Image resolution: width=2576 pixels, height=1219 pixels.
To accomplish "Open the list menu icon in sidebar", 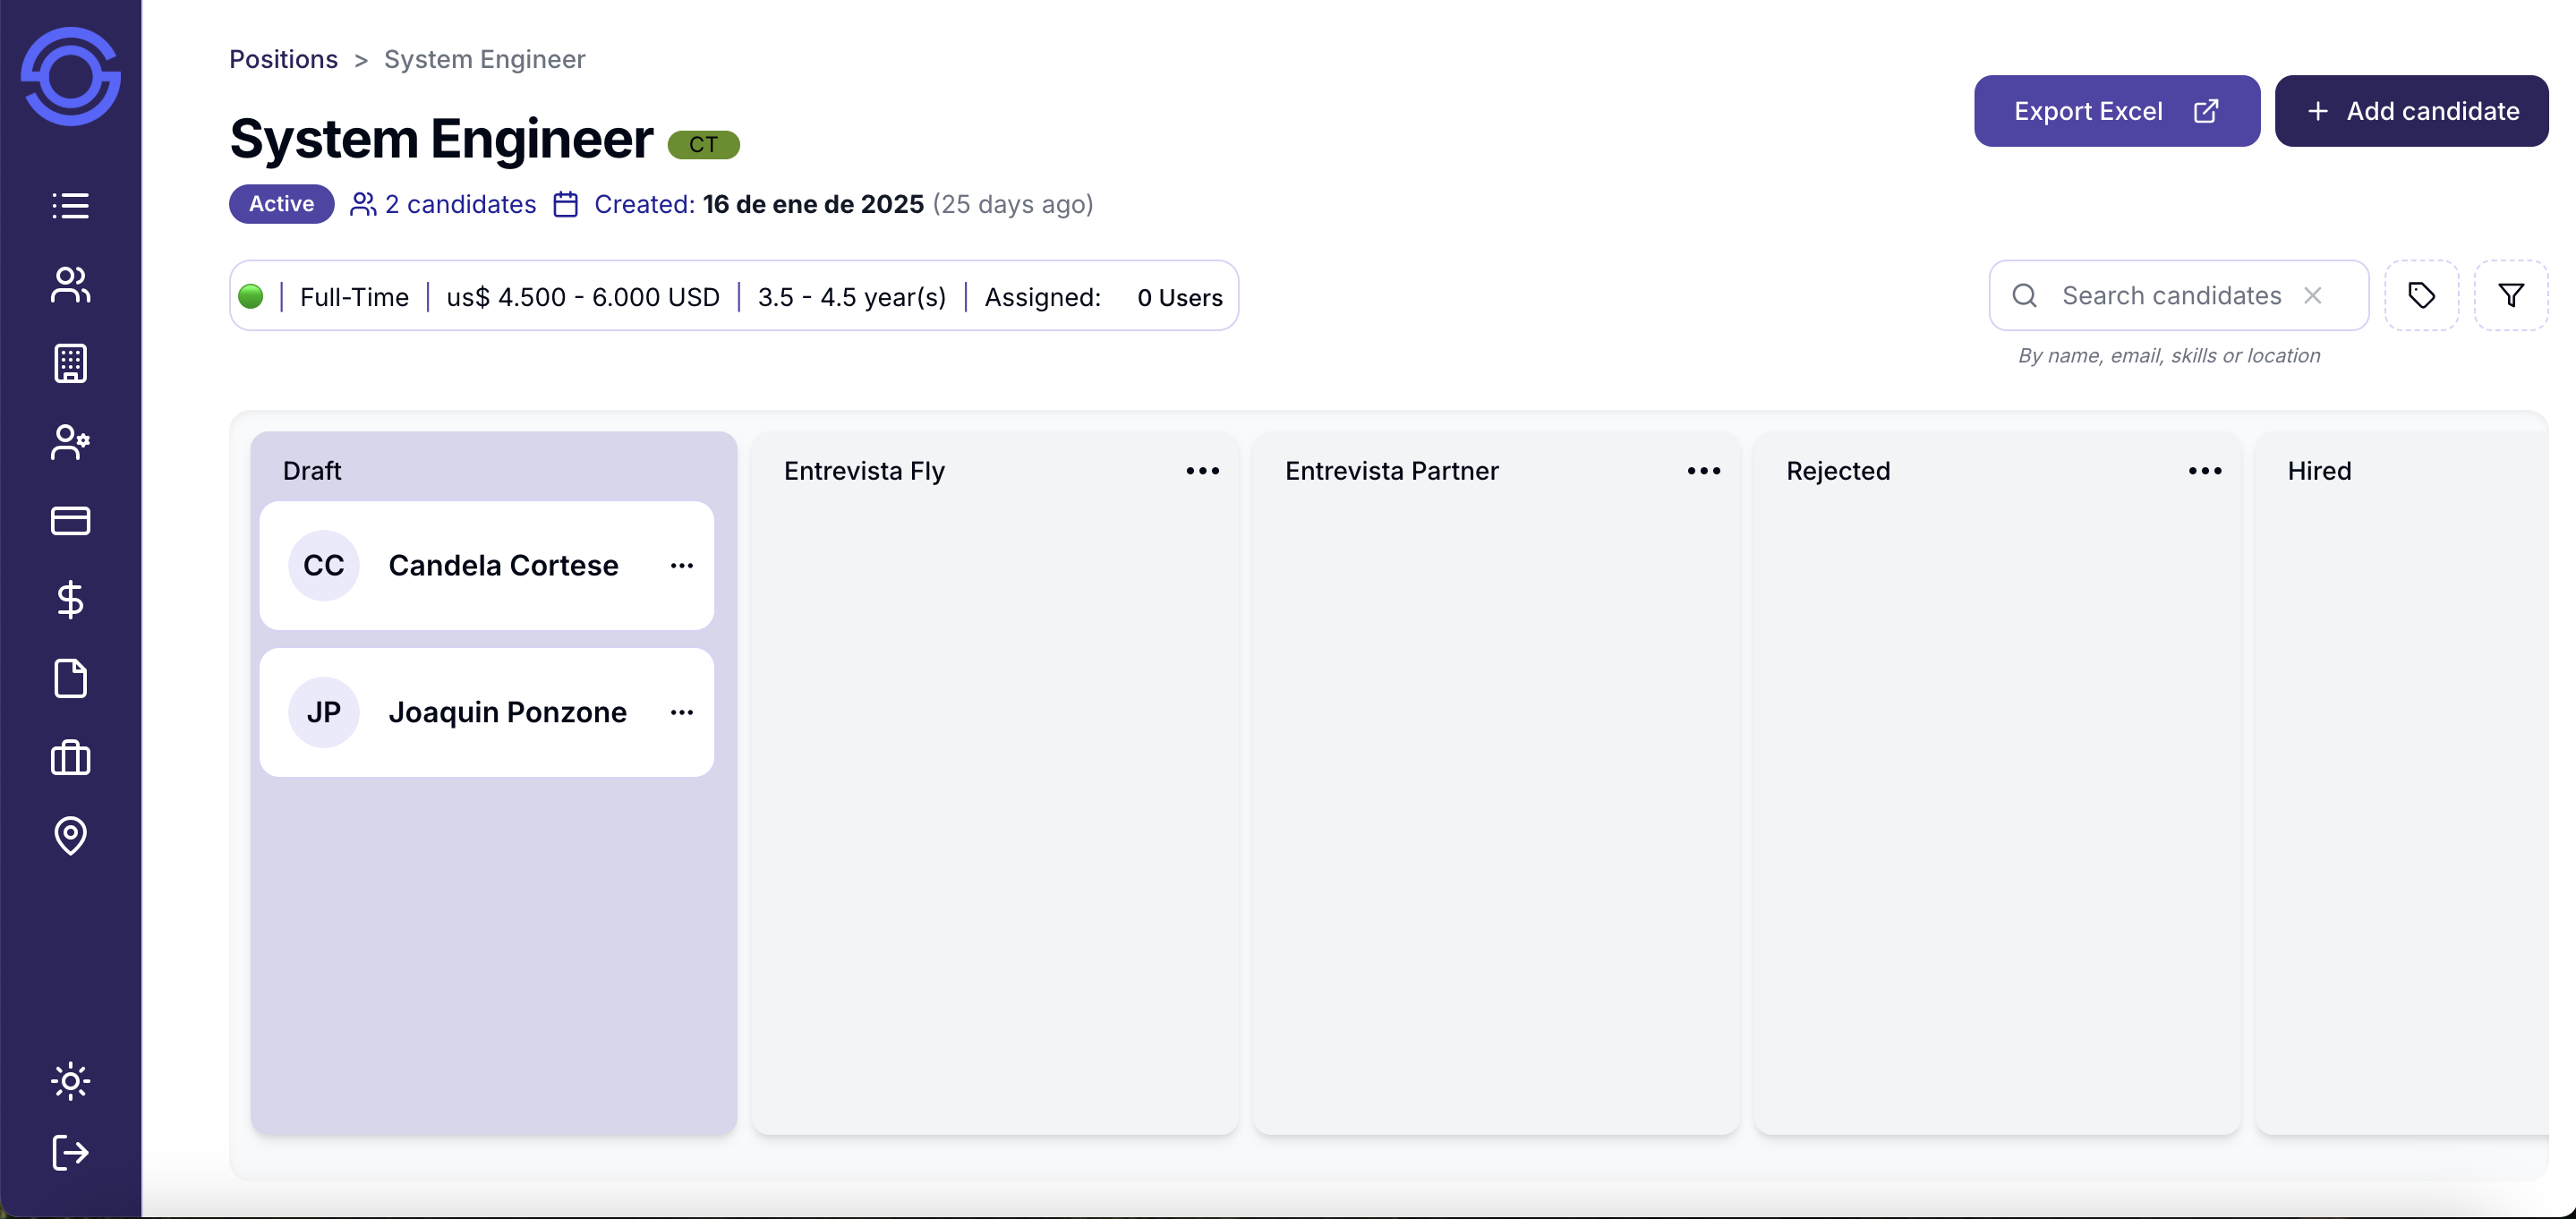I will [70, 205].
